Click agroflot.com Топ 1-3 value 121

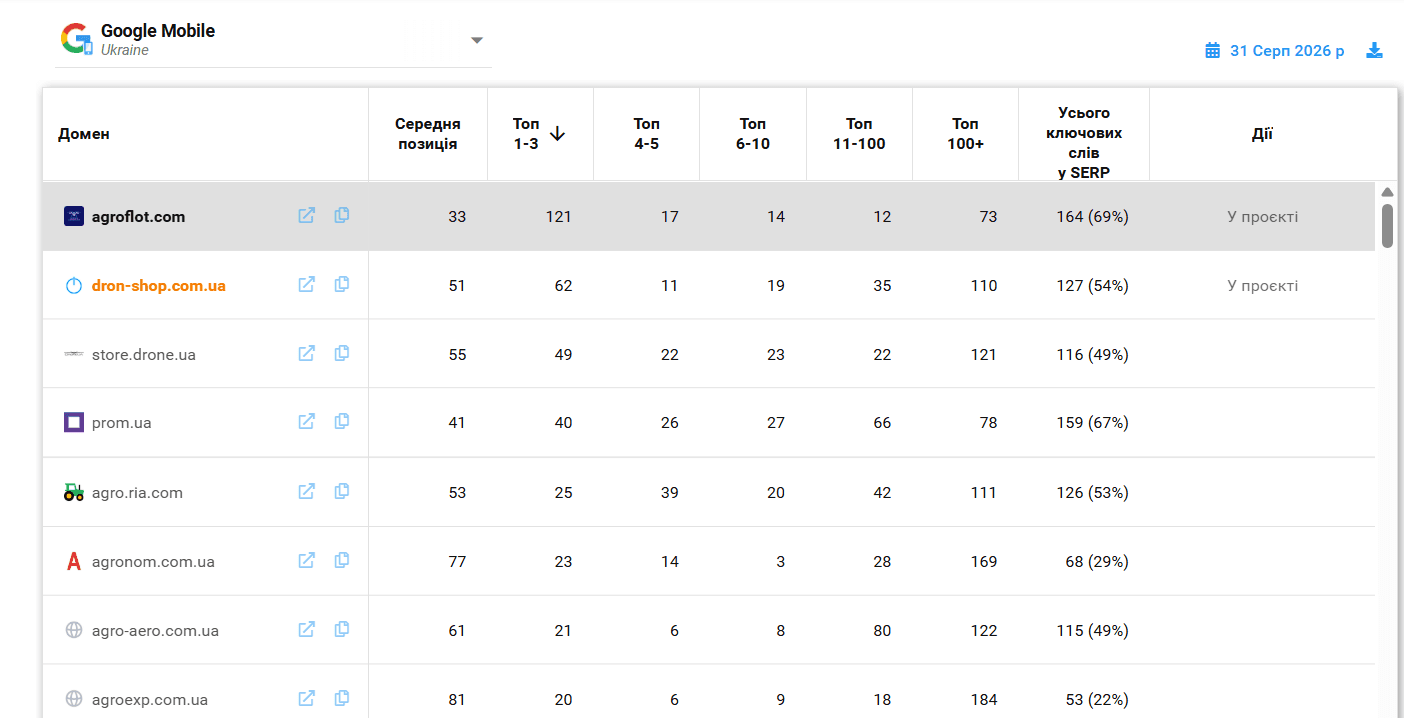click(559, 216)
